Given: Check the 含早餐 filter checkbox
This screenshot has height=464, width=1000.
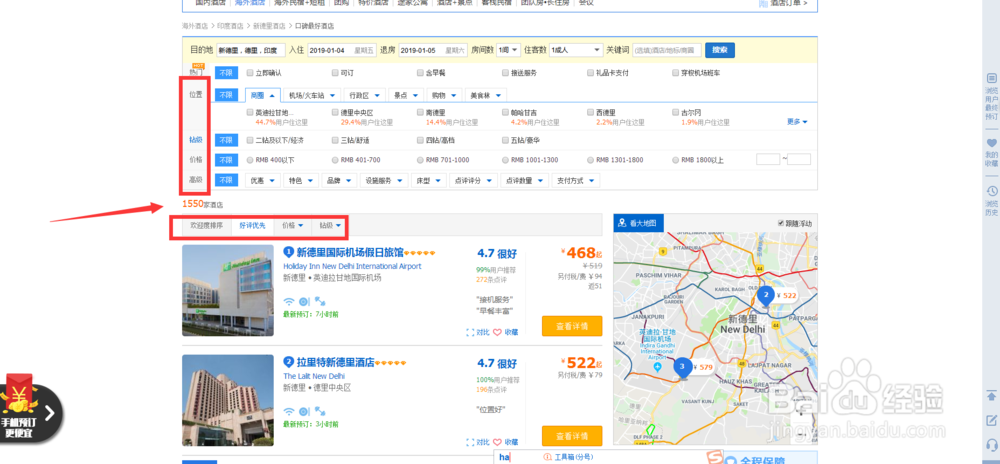Looking at the screenshot, I should (x=420, y=73).
